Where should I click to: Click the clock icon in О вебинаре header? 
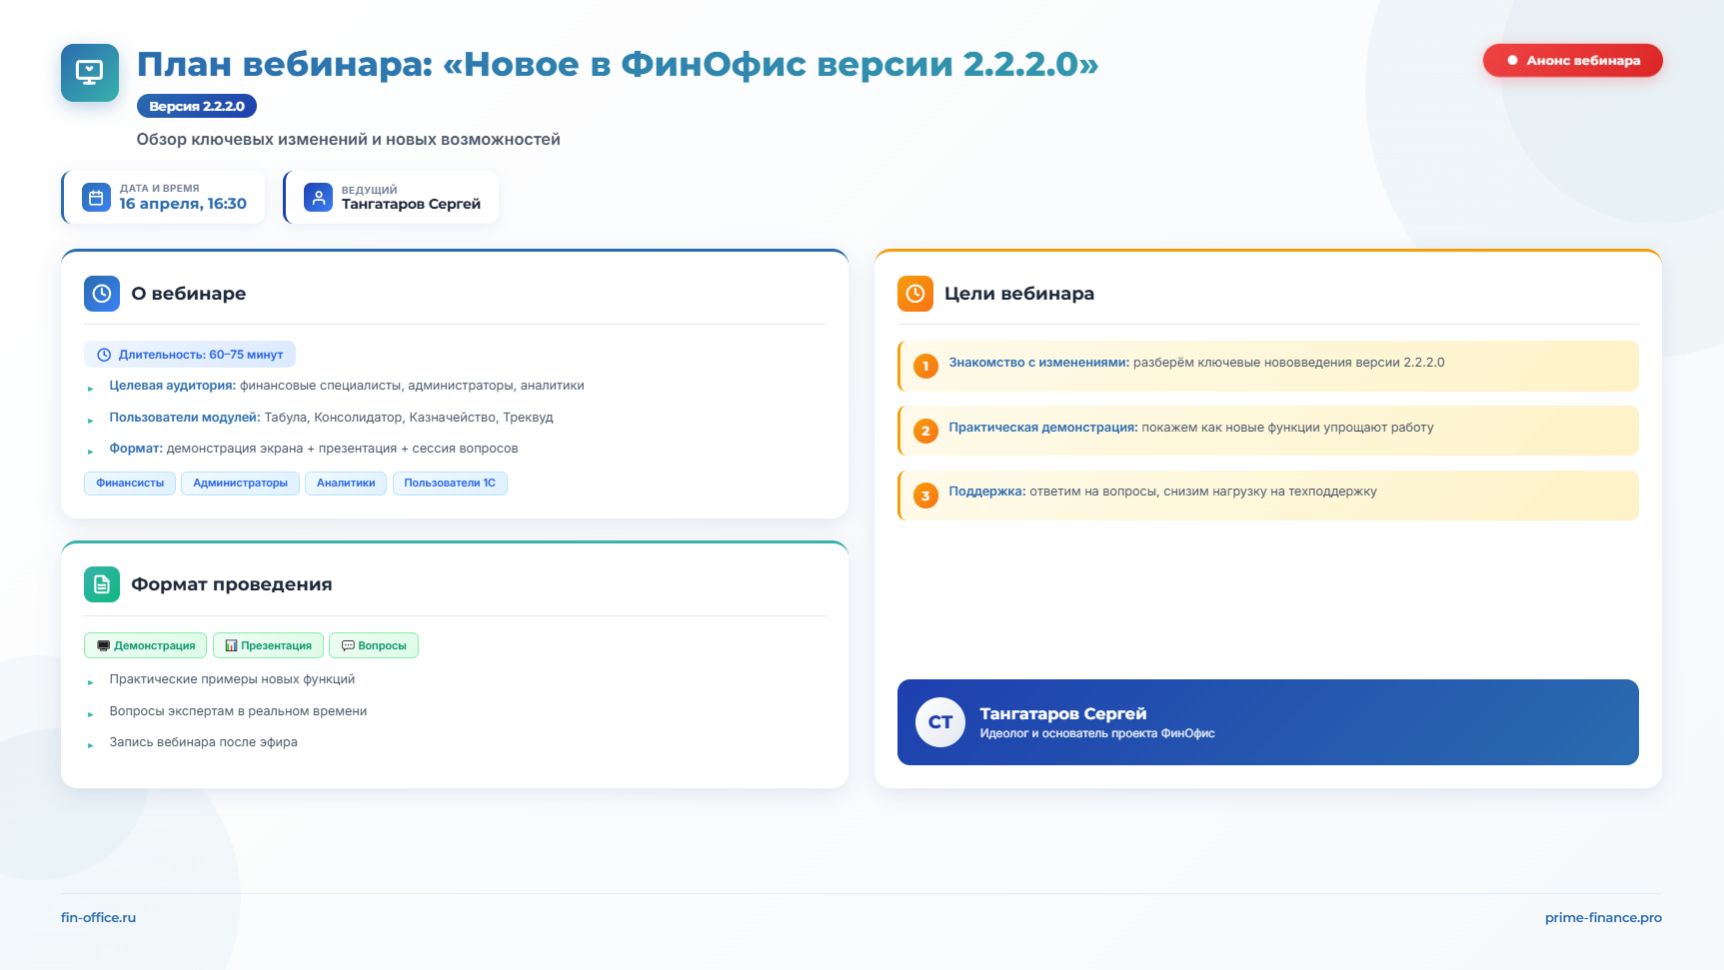click(x=102, y=294)
